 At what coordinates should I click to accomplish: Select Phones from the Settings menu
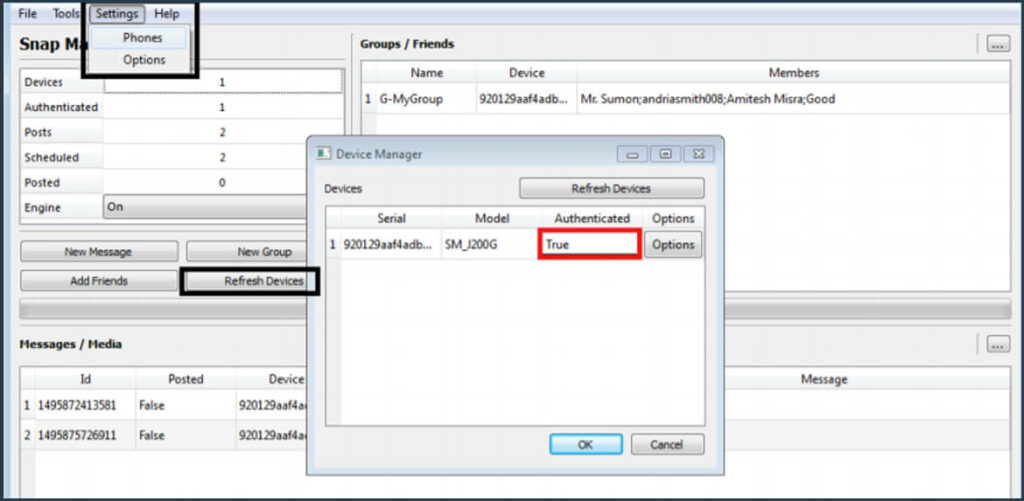tap(143, 37)
